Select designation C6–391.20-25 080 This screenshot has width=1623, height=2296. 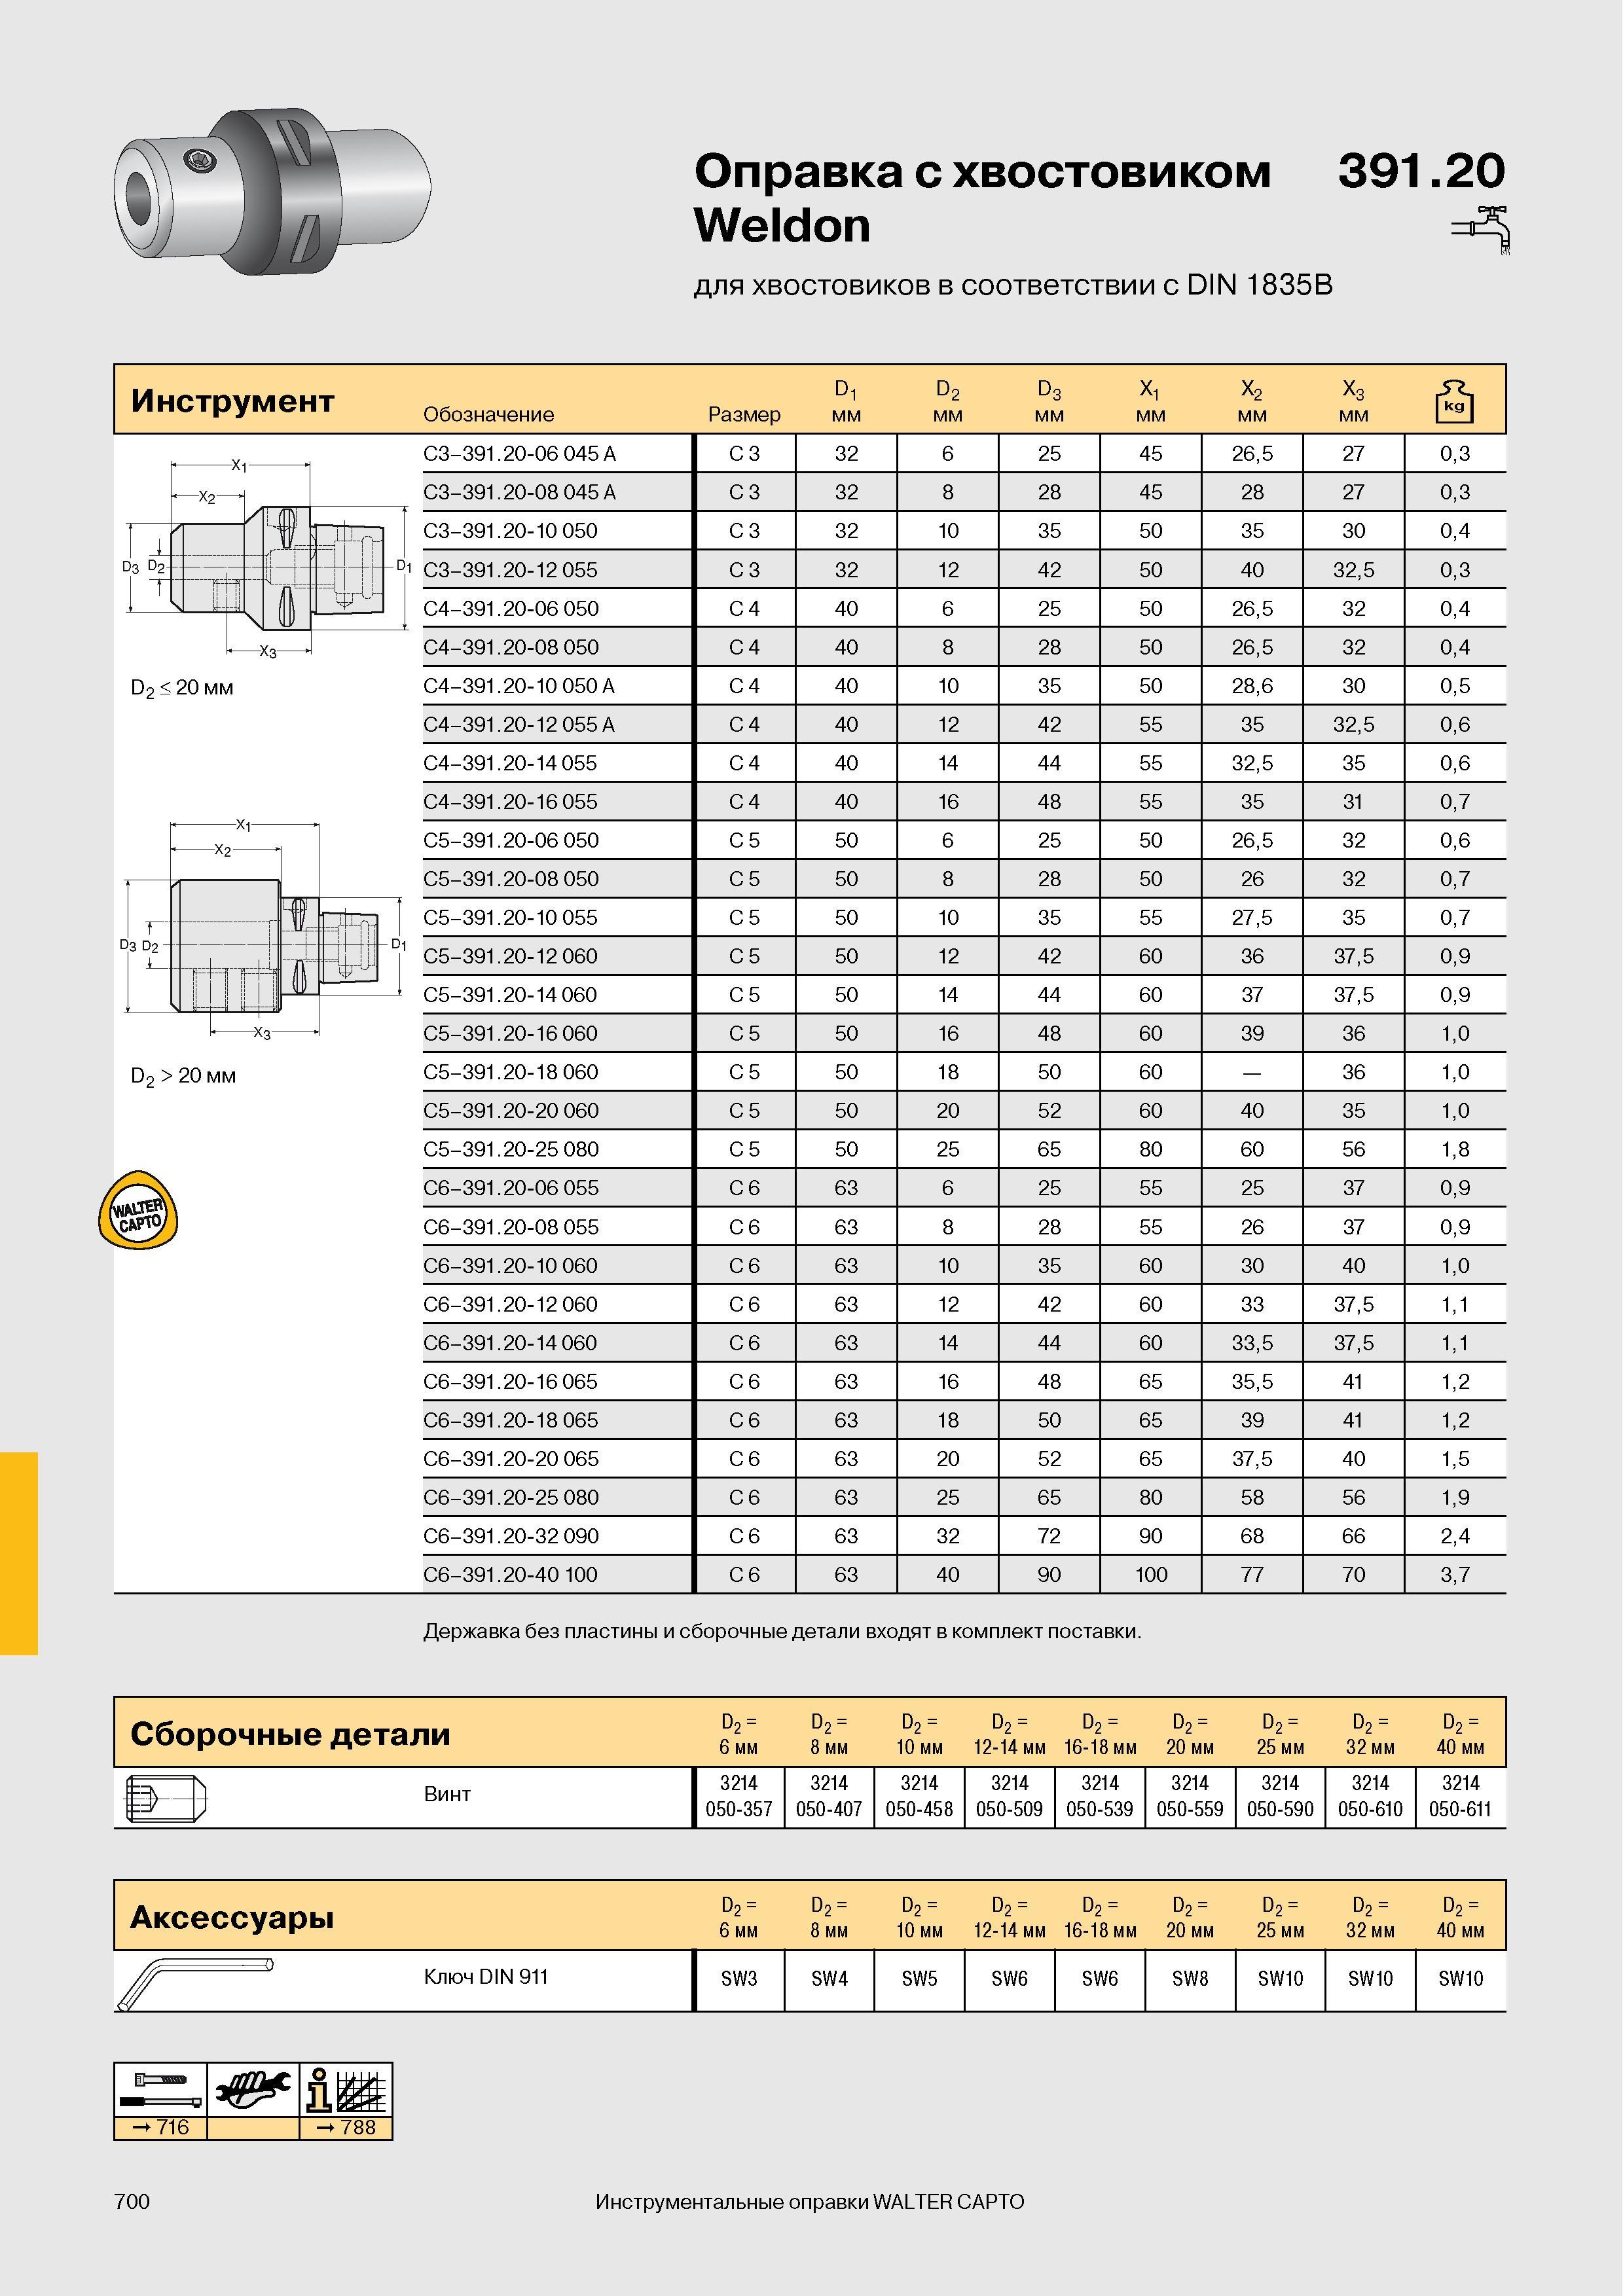[x=511, y=1498]
